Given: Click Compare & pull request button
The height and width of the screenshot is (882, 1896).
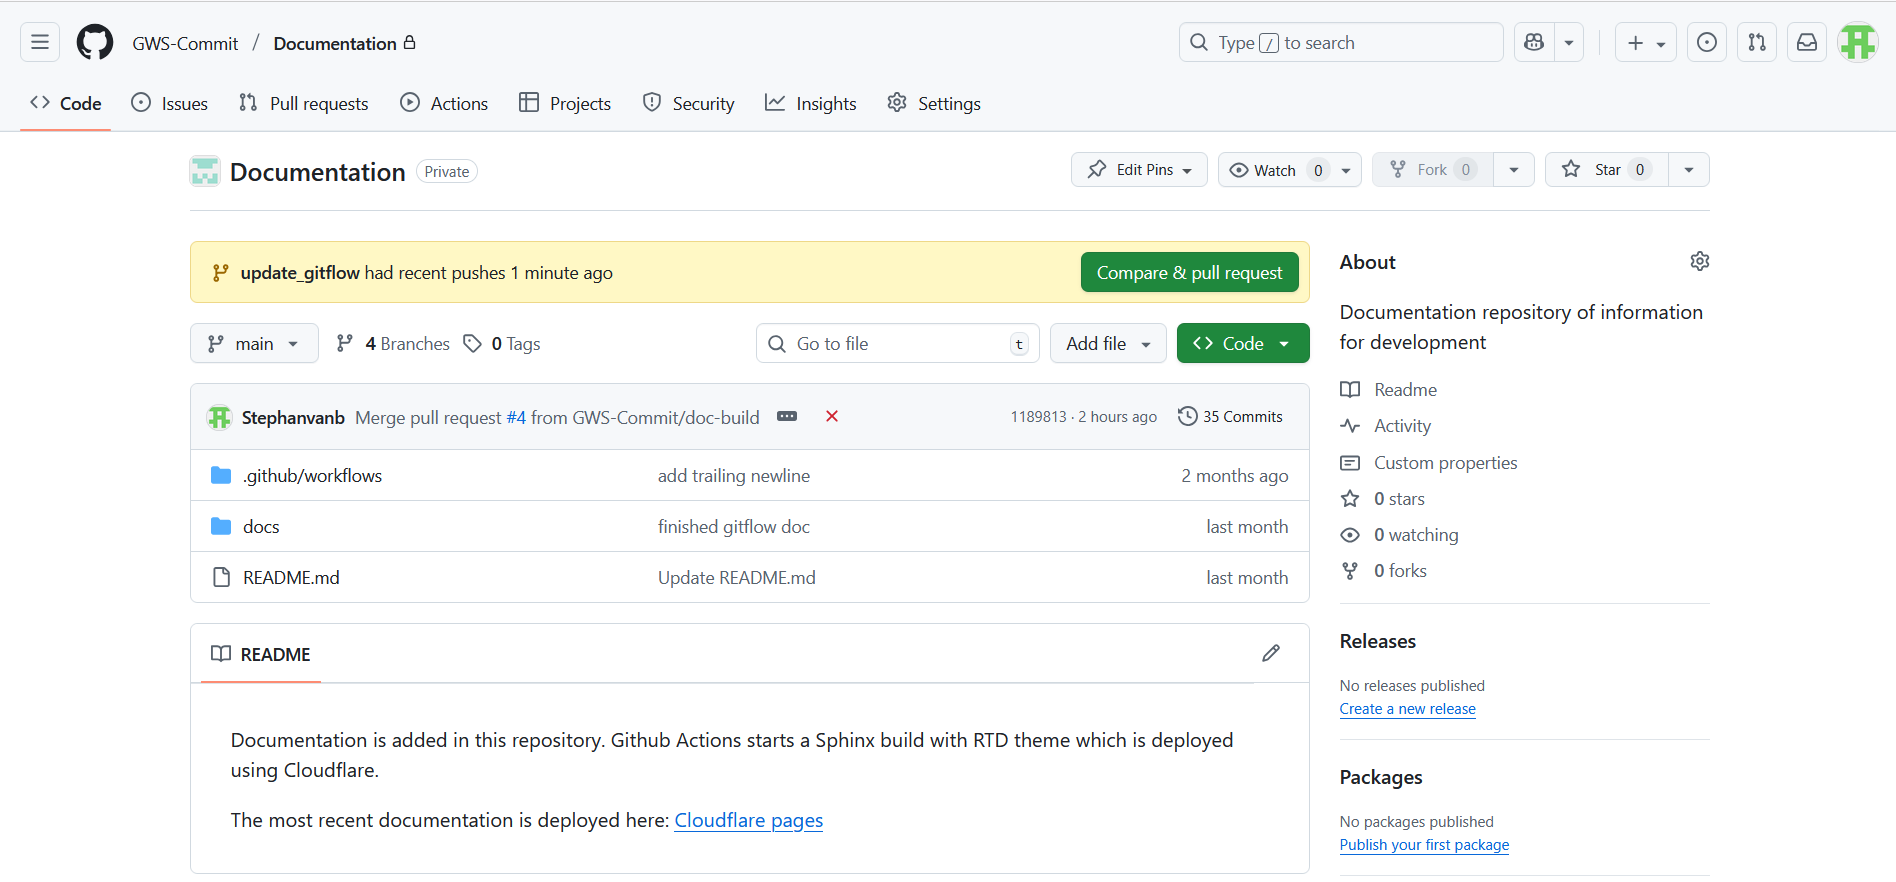Looking at the screenshot, I should point(1189,272).
